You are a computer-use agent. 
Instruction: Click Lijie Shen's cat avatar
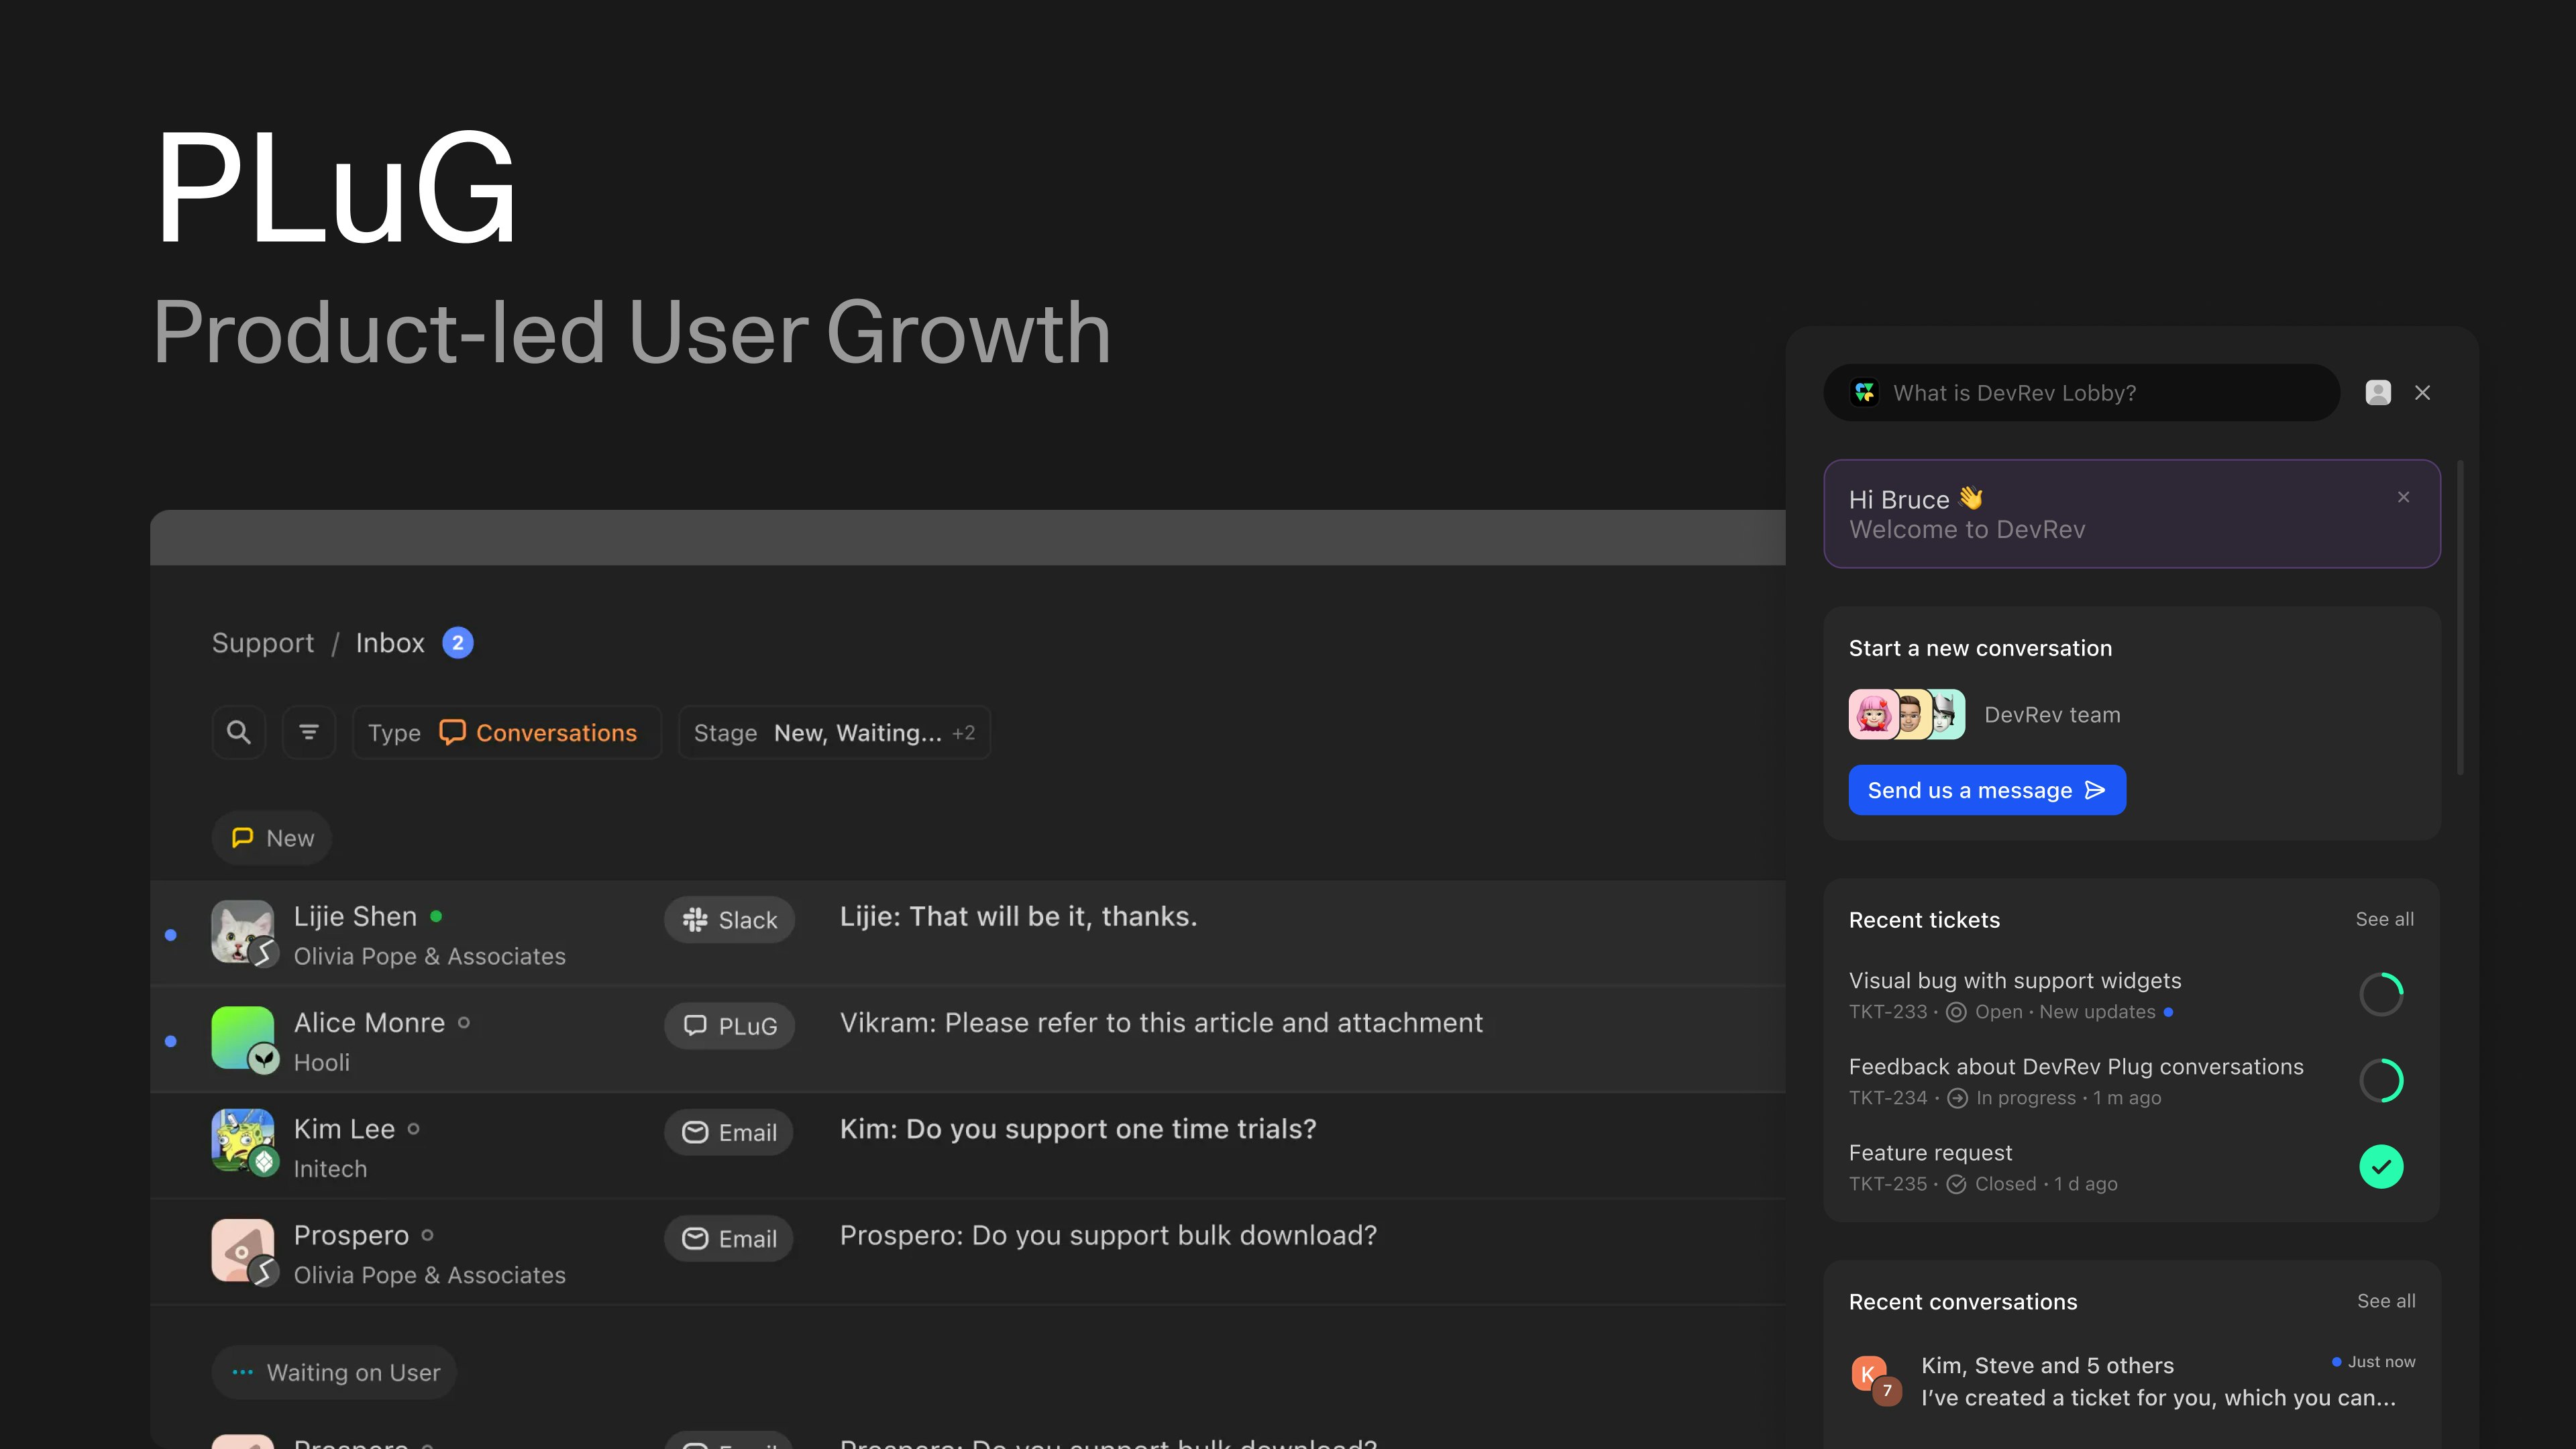[242, 931]
